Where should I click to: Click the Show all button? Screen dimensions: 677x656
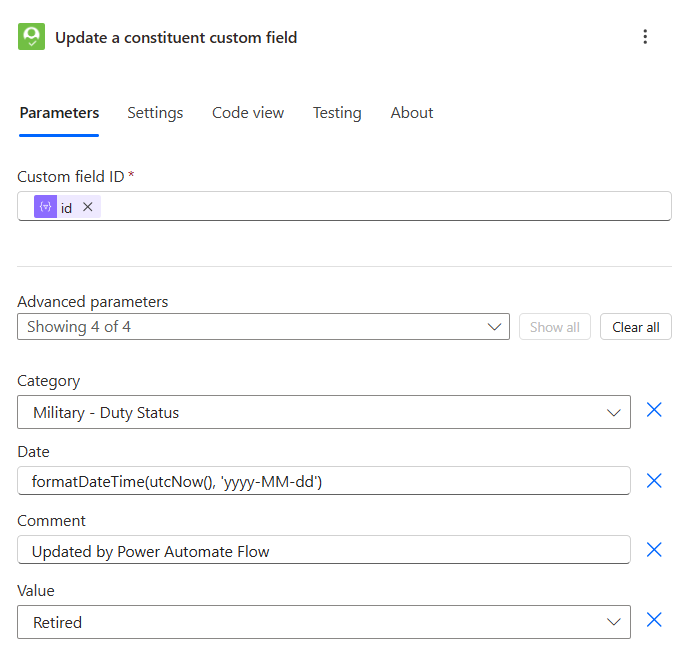click(x=554, y=327)
